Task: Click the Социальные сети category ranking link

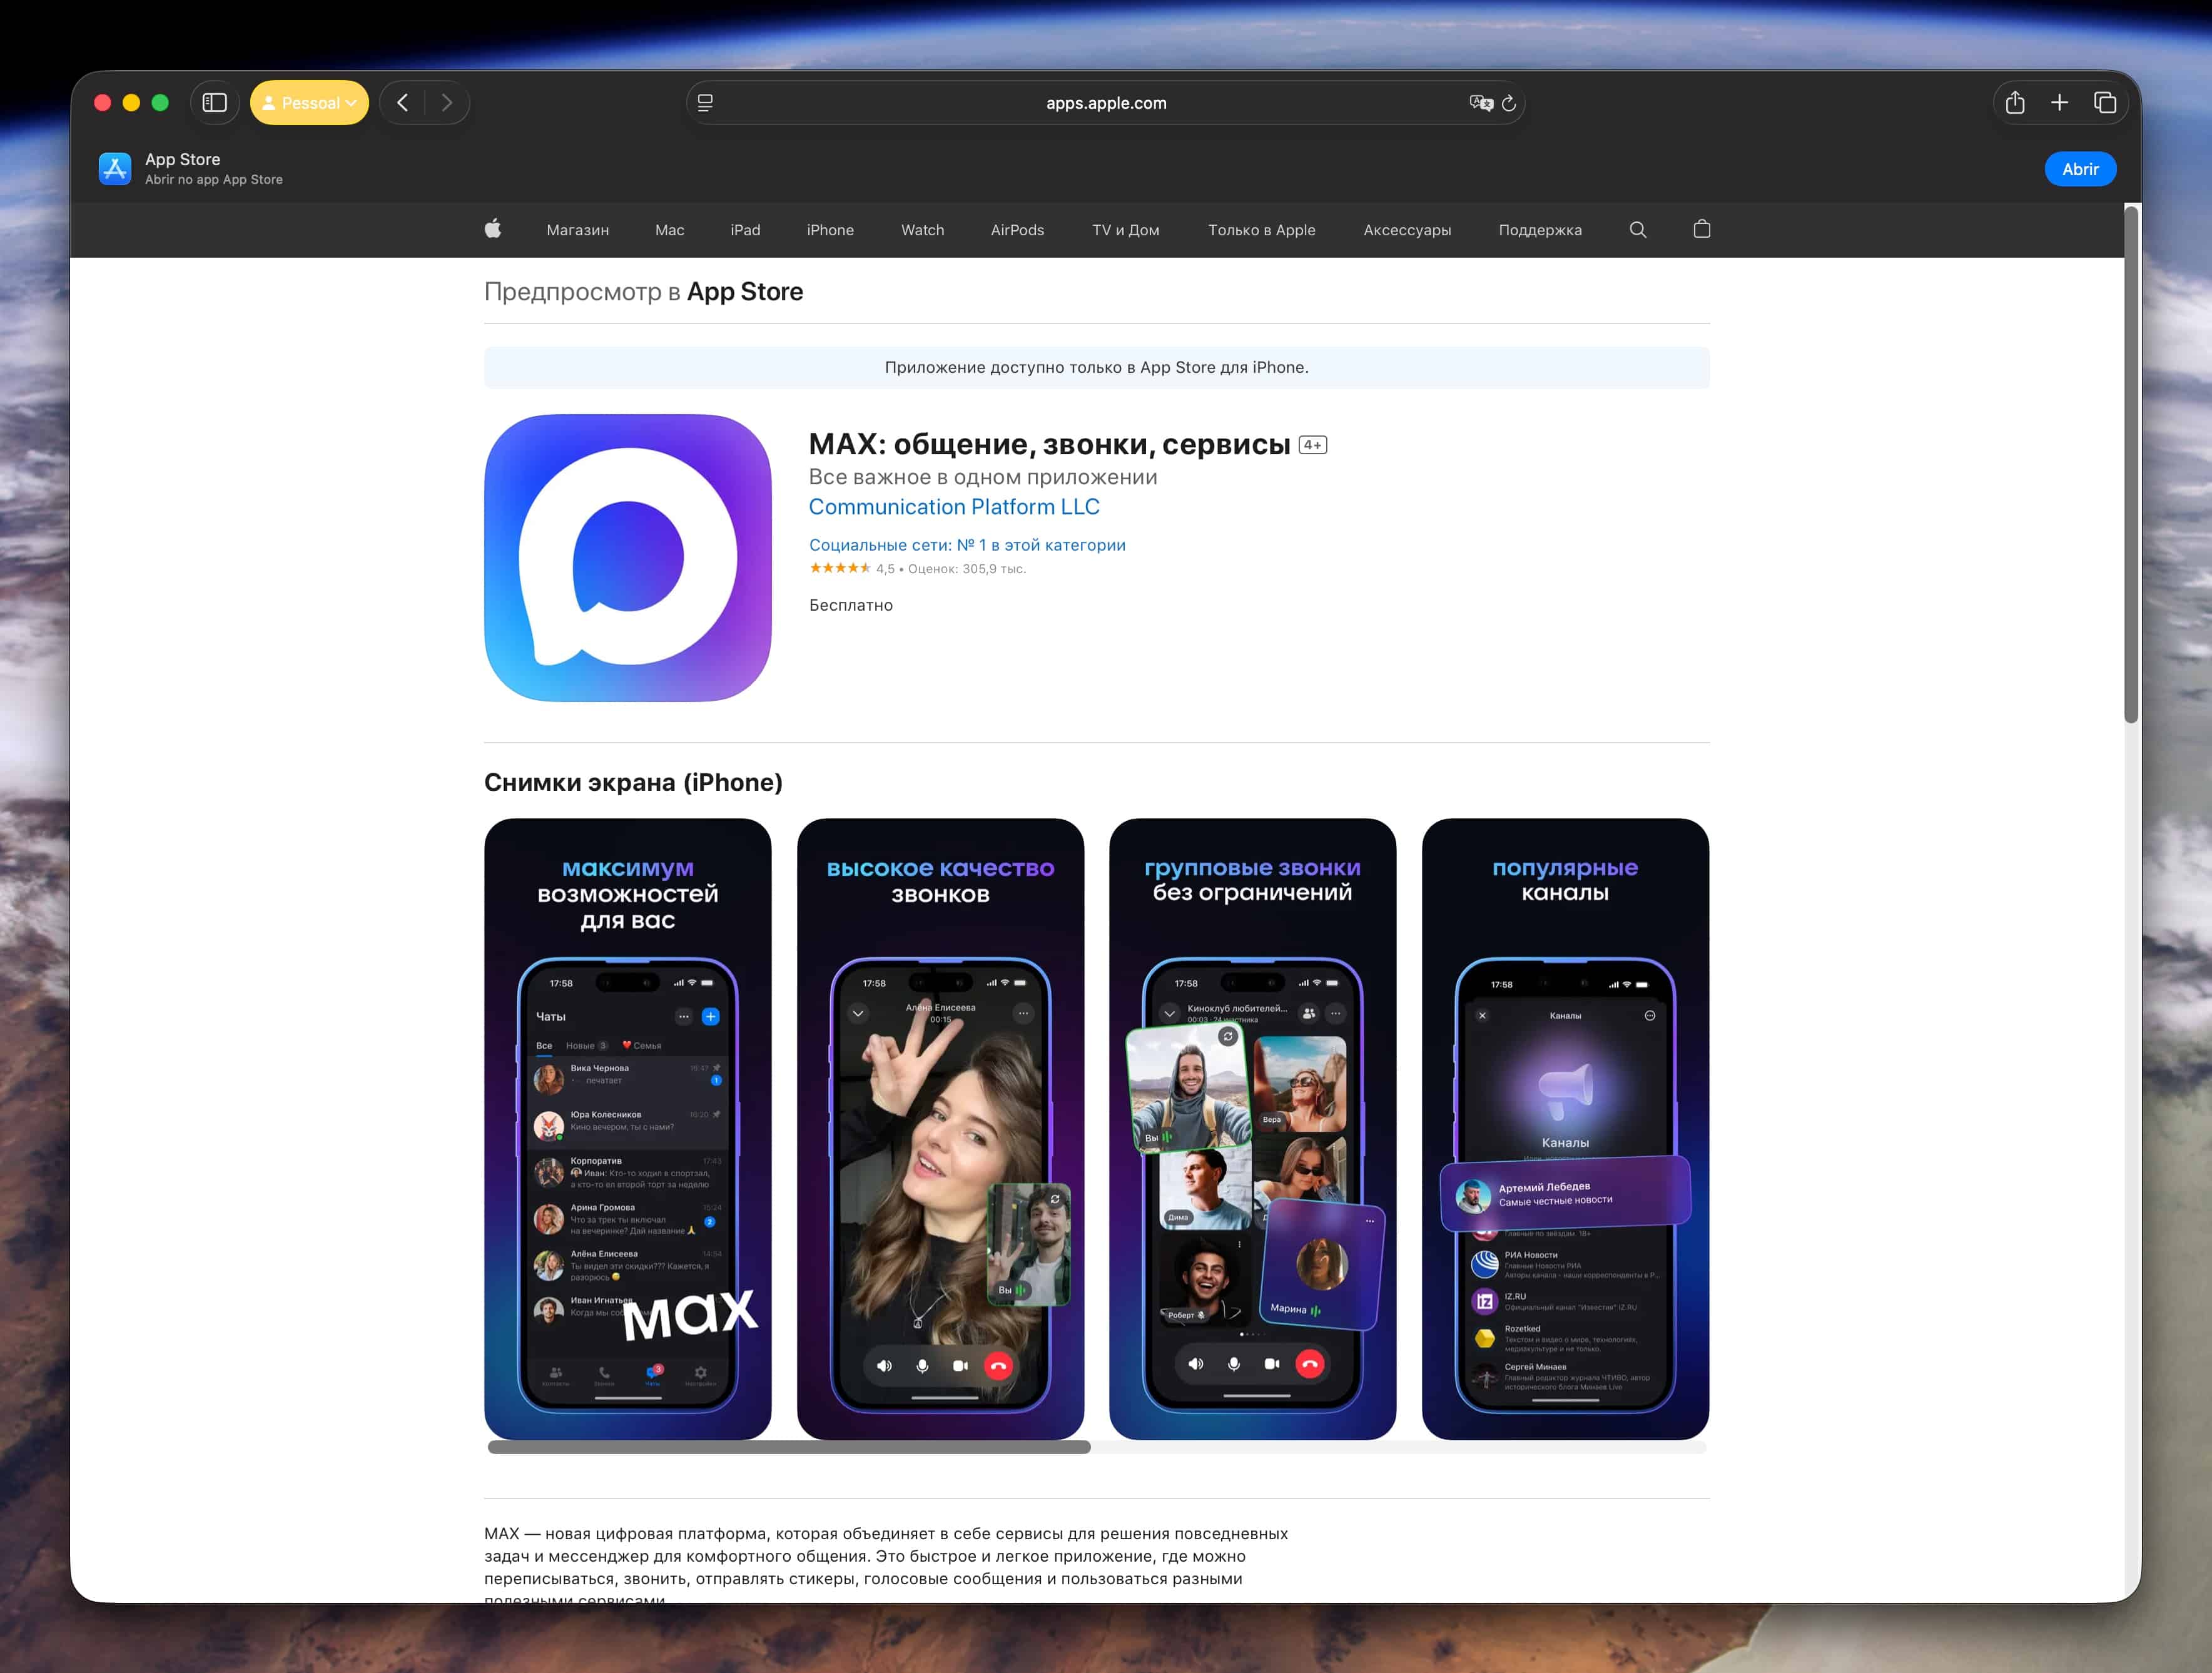Action: pyautogui.click(x=967, y=545)
